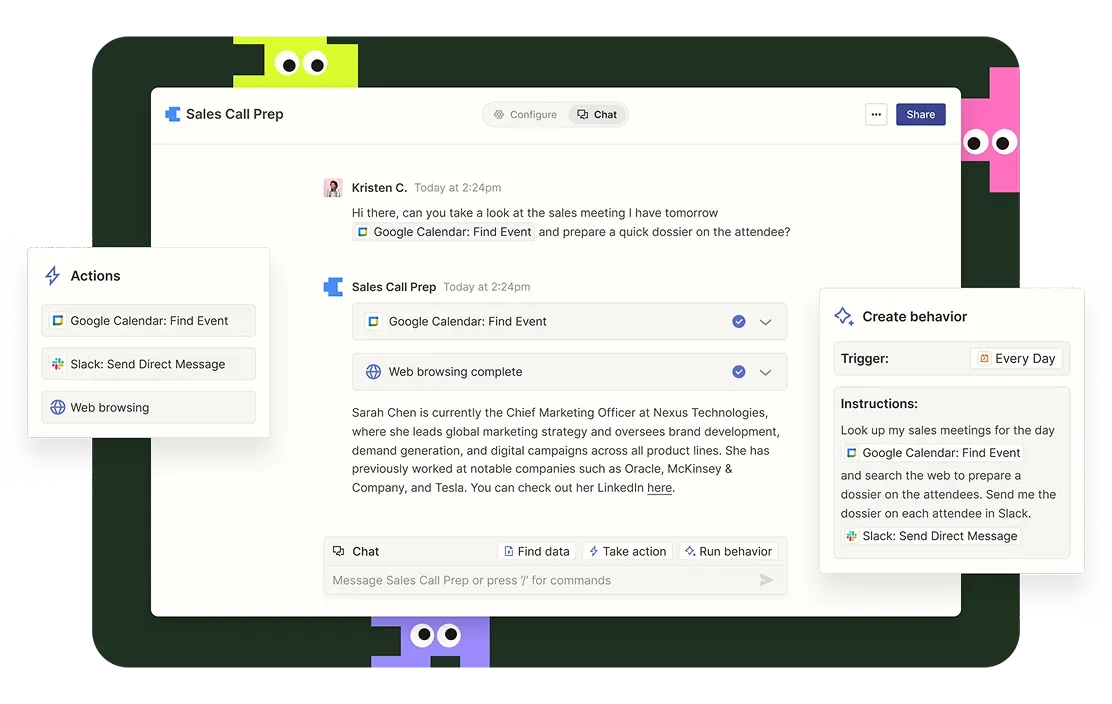Click the lightning bolt Actions icon

(x=53, y=276)
